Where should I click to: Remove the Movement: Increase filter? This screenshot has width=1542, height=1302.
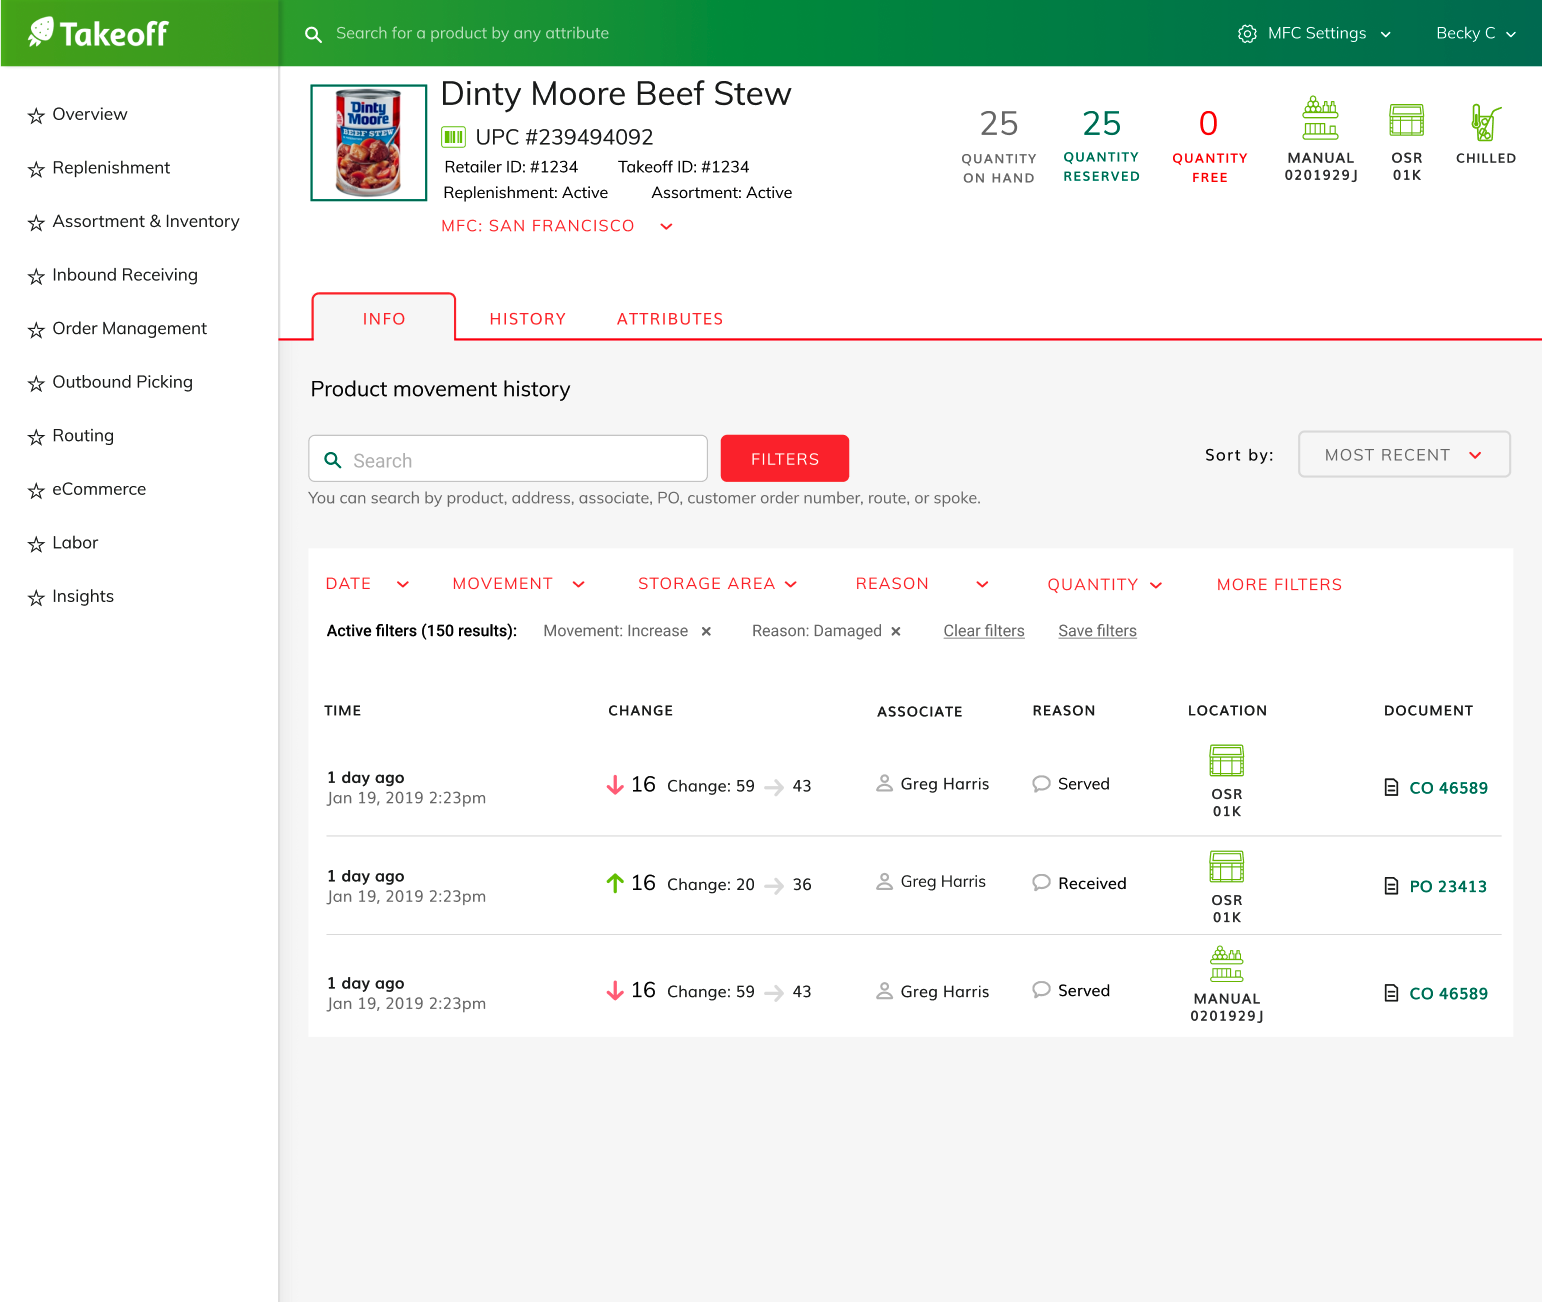[x=706, y=631]
